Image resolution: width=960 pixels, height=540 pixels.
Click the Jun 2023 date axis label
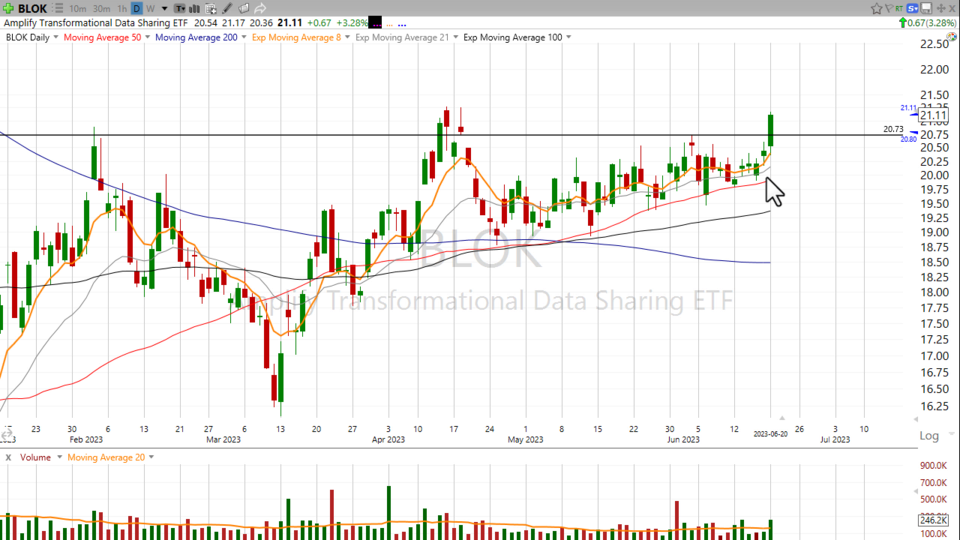(683, 440)
